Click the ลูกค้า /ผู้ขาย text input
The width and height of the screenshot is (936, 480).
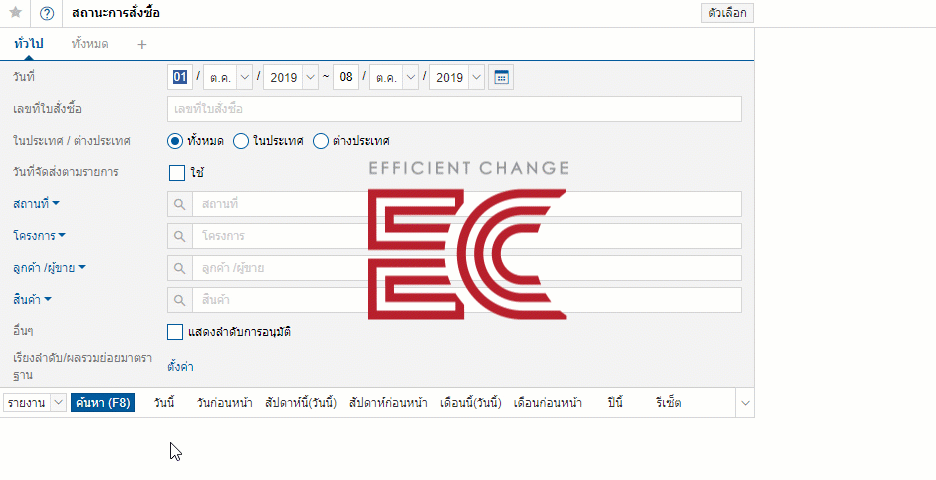(467, 268)
